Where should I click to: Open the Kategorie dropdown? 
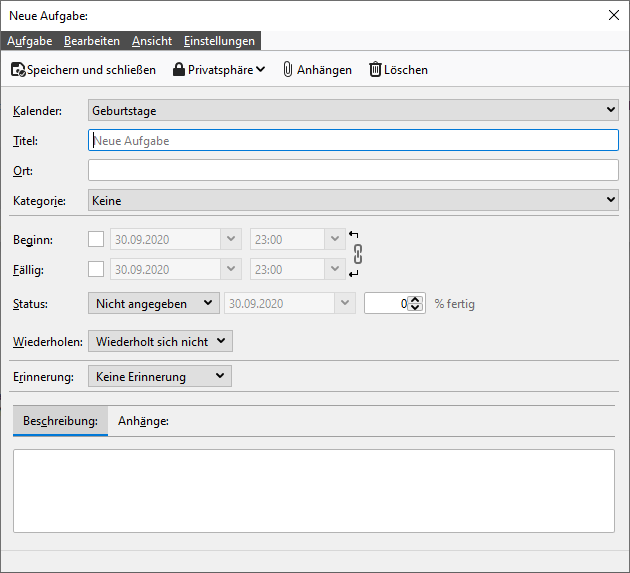[353, 201]
